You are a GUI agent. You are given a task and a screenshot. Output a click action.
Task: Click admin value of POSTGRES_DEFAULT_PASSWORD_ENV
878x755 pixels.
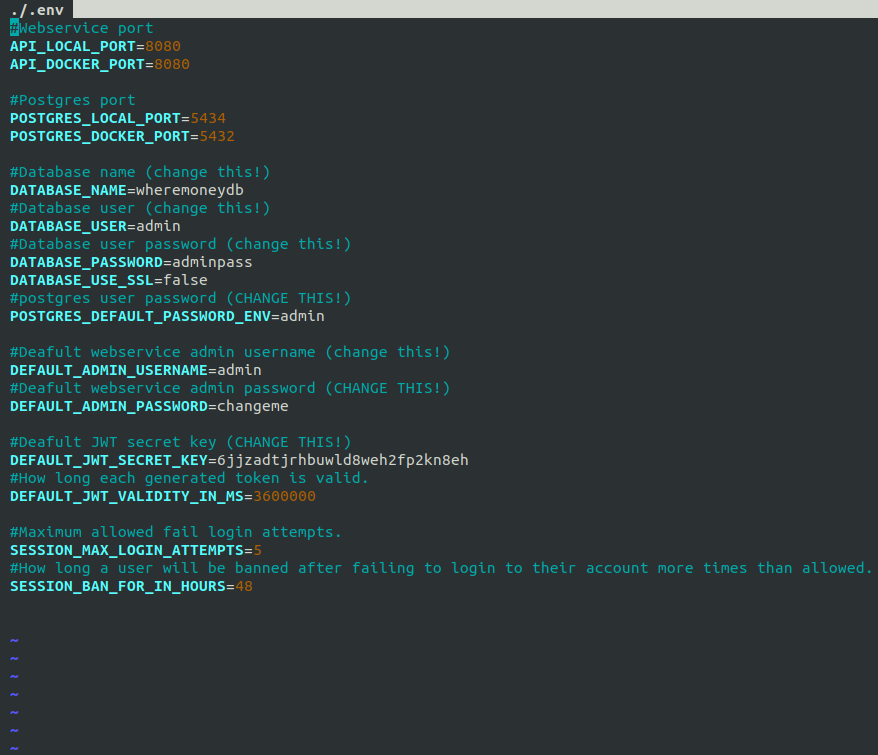[302, 316]
